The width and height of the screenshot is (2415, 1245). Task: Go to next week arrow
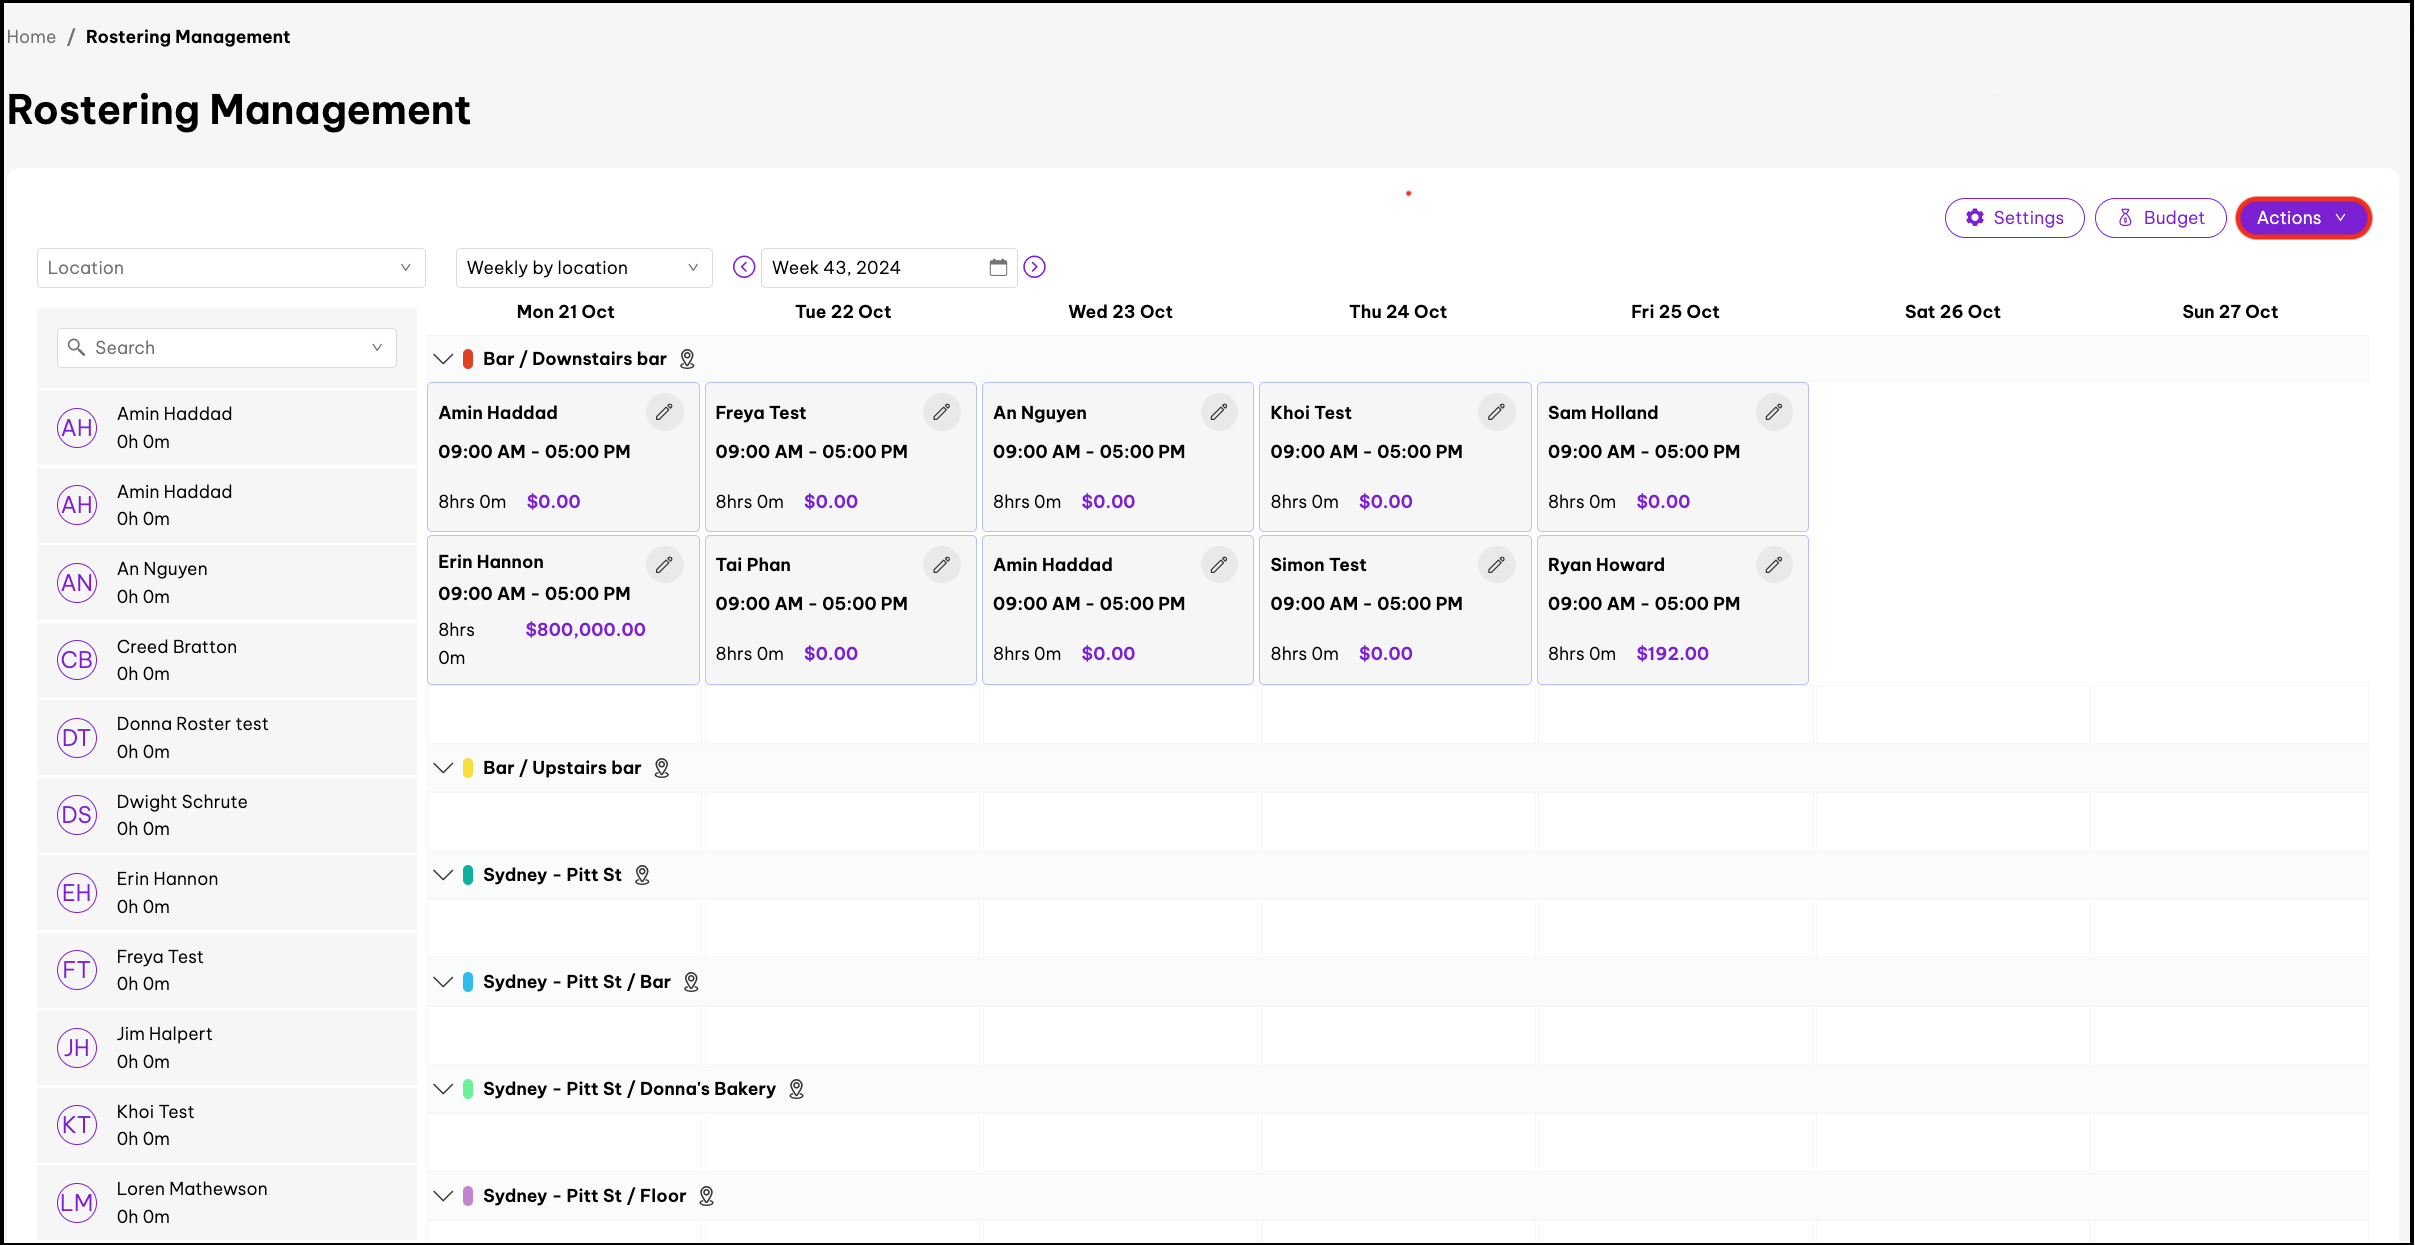(x=1035, y=267)
